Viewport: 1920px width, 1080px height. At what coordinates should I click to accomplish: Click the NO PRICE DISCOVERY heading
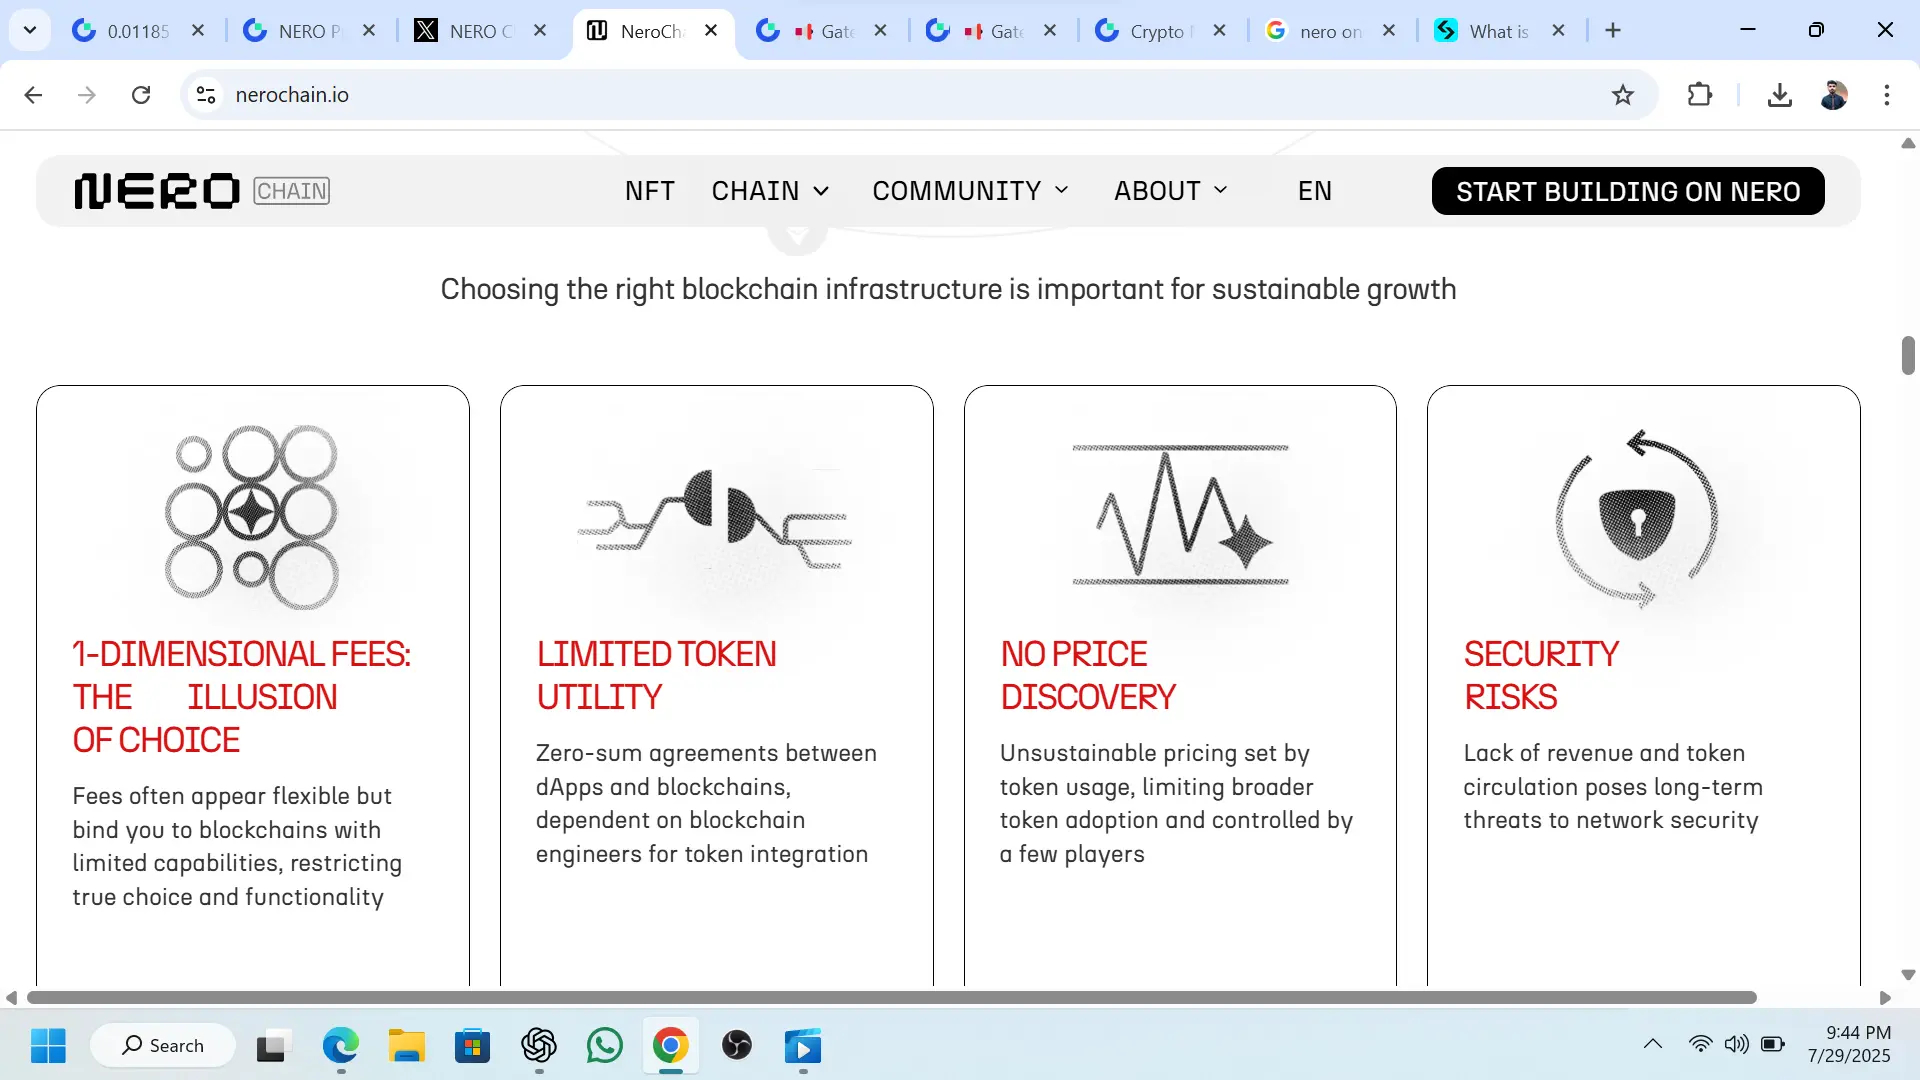1088,675
